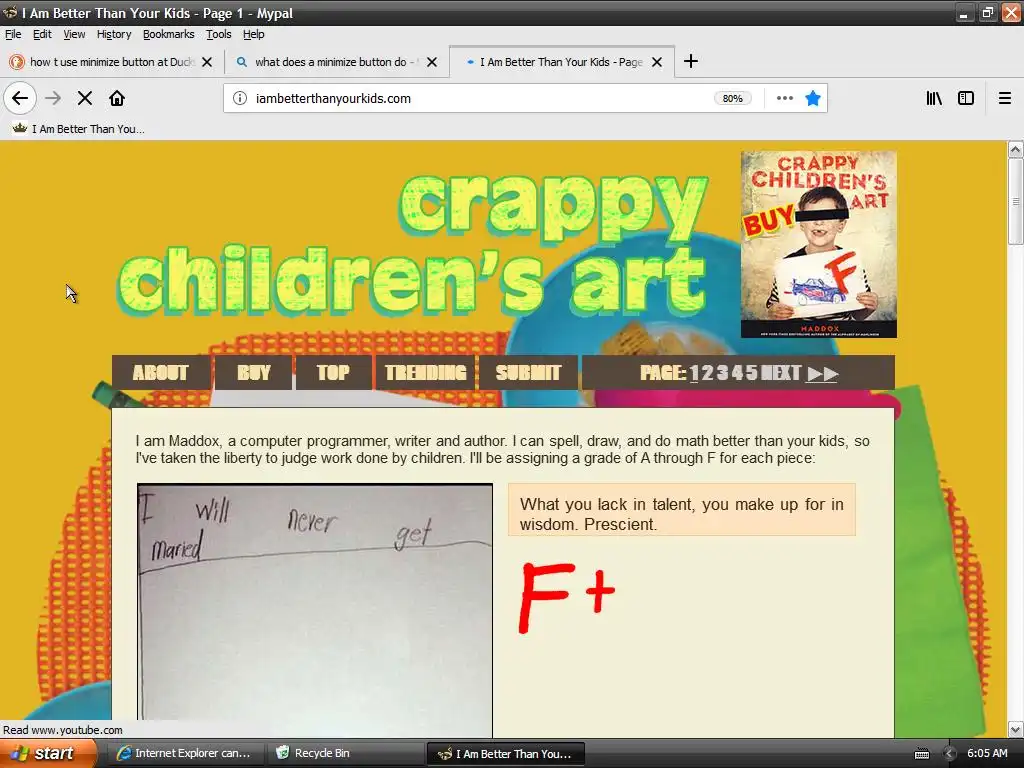Click scrollbar up arrow
Image resolution: width=1024 pixels, height=768 pixels.
pyautogui.click(x=1015, y=150)
